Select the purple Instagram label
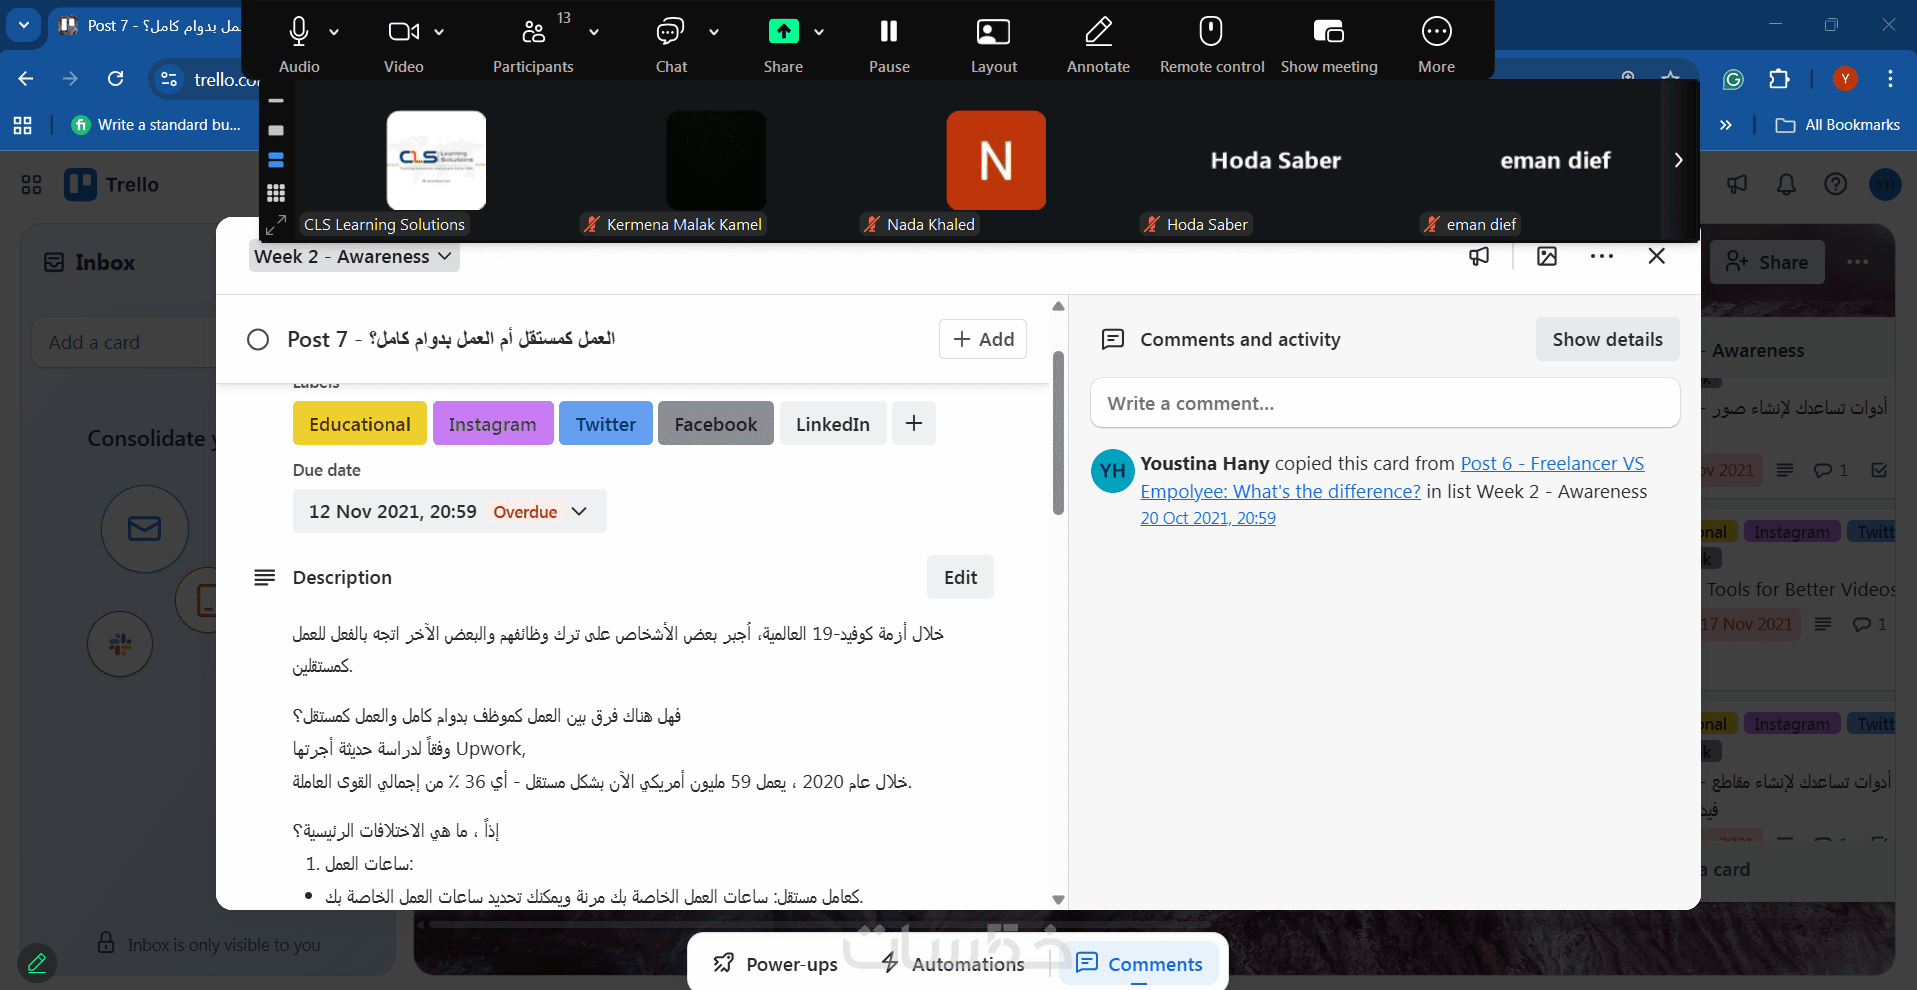1917x990 pixels. click(x=493, y=424)
